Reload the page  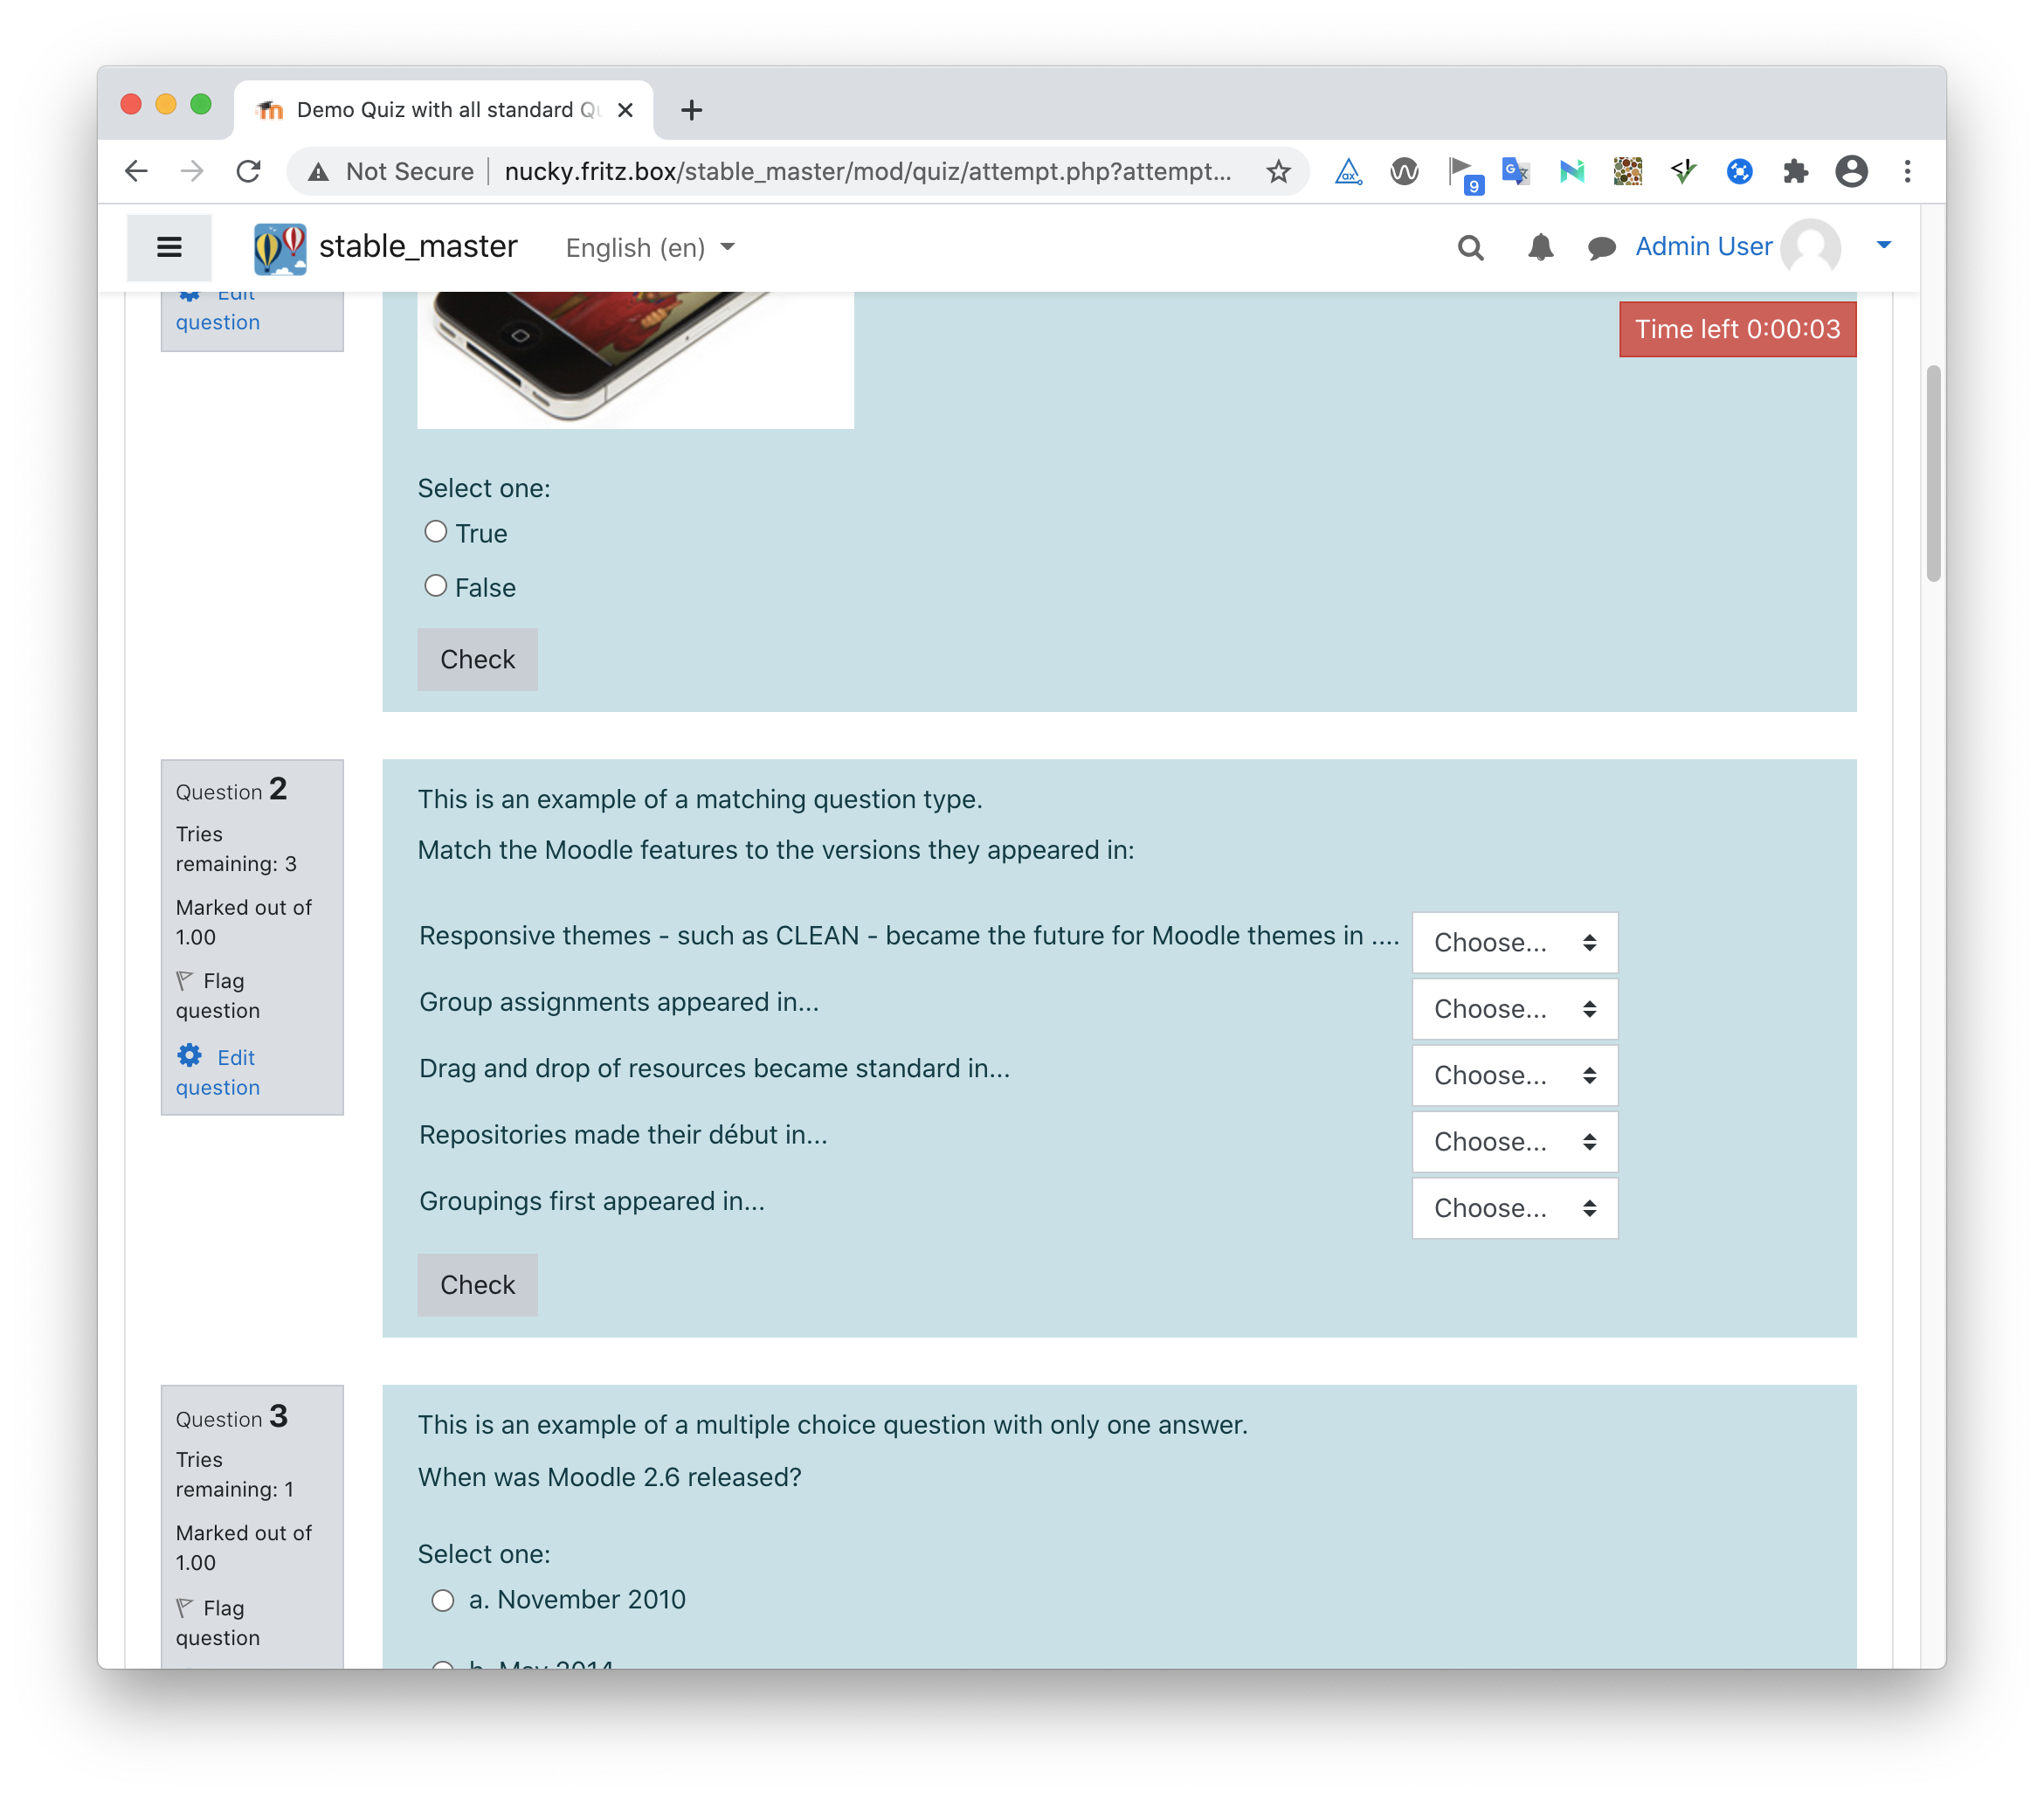249,171
